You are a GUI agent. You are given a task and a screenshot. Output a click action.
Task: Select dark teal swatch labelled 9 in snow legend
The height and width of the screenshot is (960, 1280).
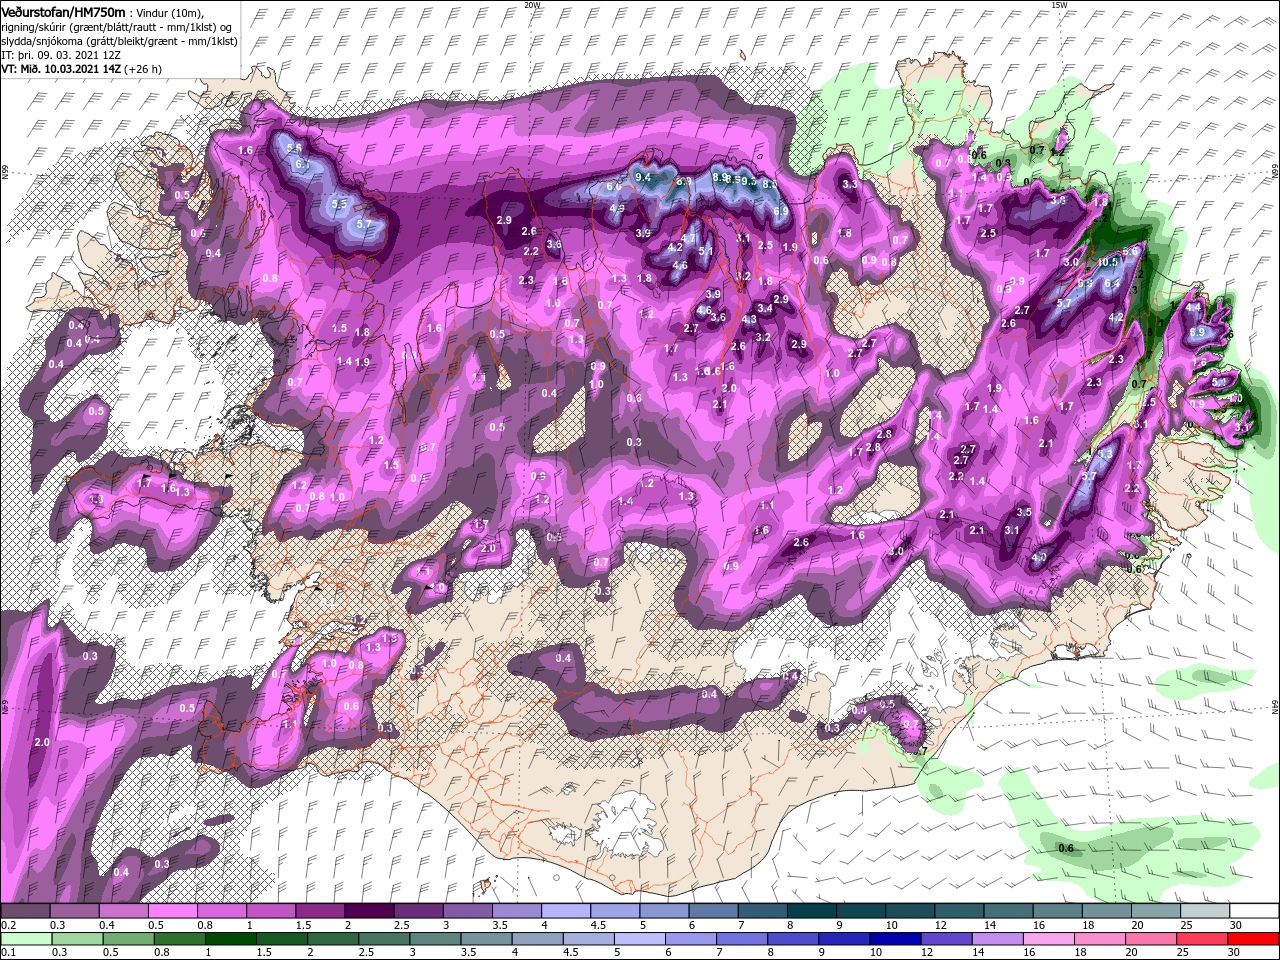click(861, 911)
